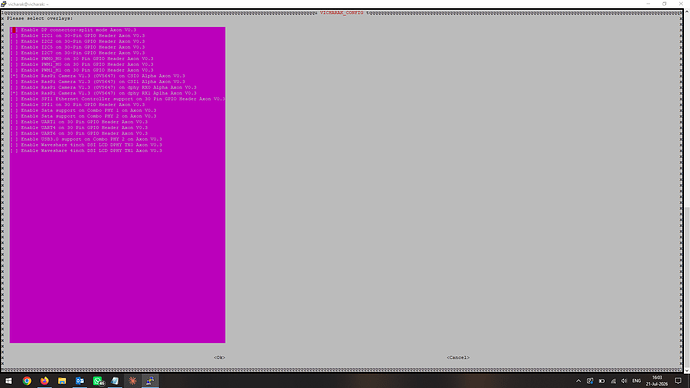Open Firefox from the taskbar
Screen dimensions: 690x388
(44, 381)
